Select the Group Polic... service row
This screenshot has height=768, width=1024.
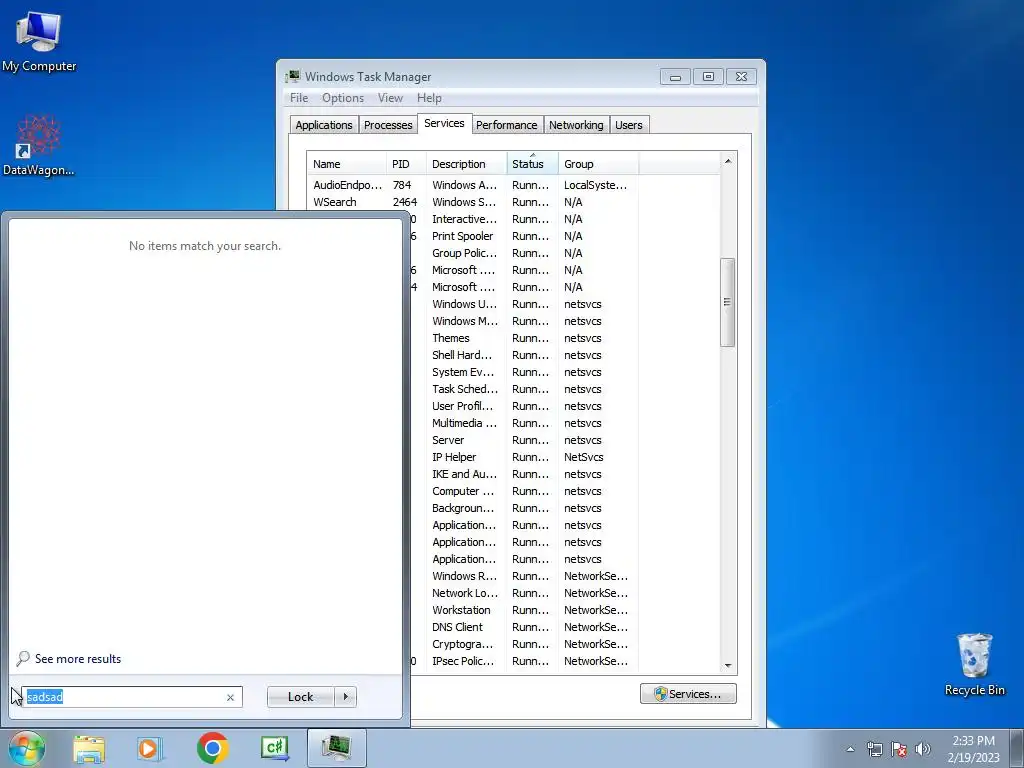point(564,253)
